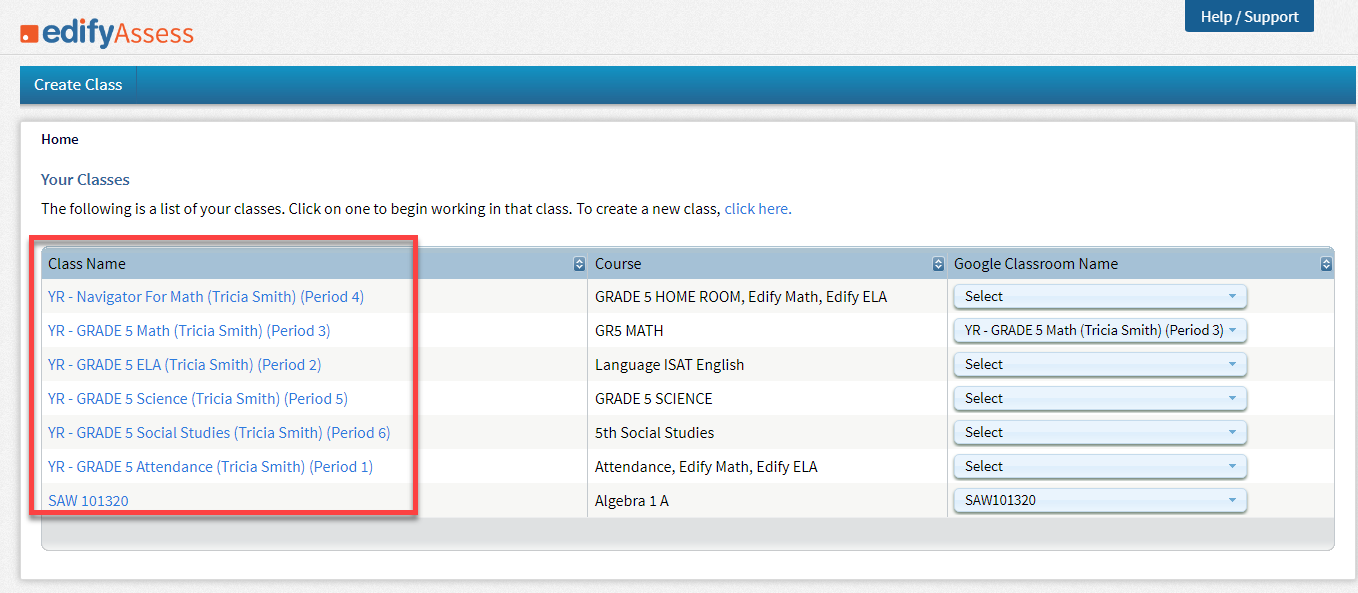Click the GRADE 5 SCIENCE course cell
The image size is (1358, 593).
coord(767,398)
